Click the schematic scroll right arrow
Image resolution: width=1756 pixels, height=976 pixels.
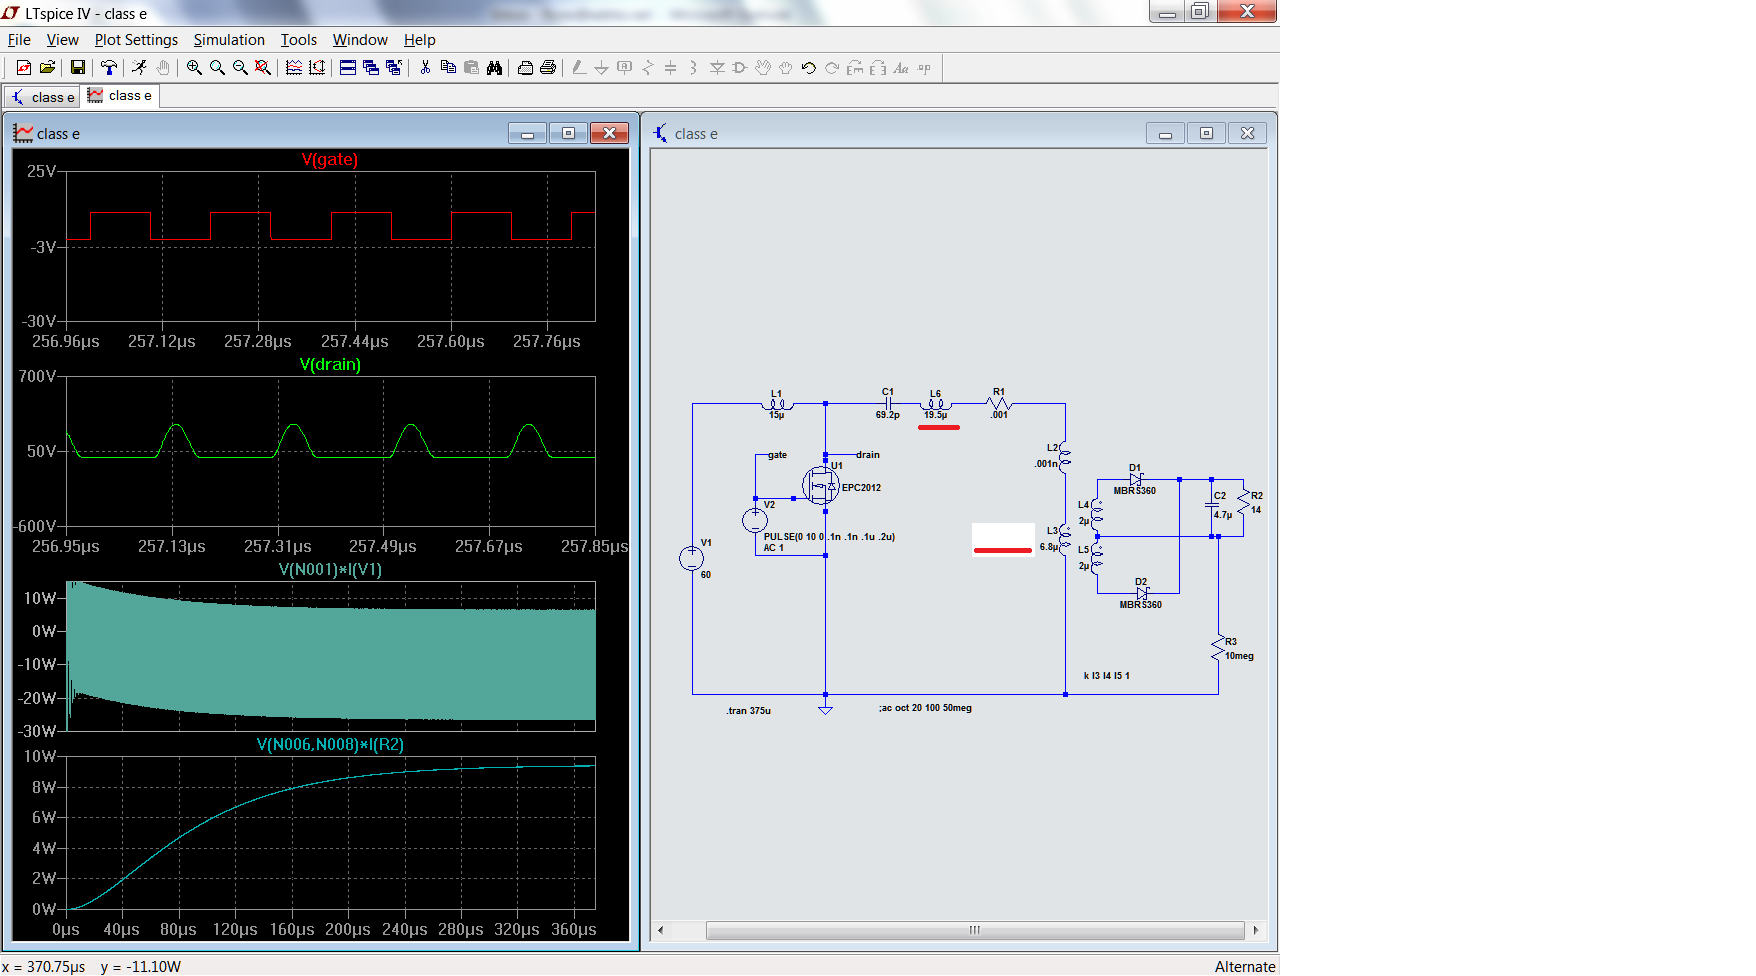click(1256, 930)
